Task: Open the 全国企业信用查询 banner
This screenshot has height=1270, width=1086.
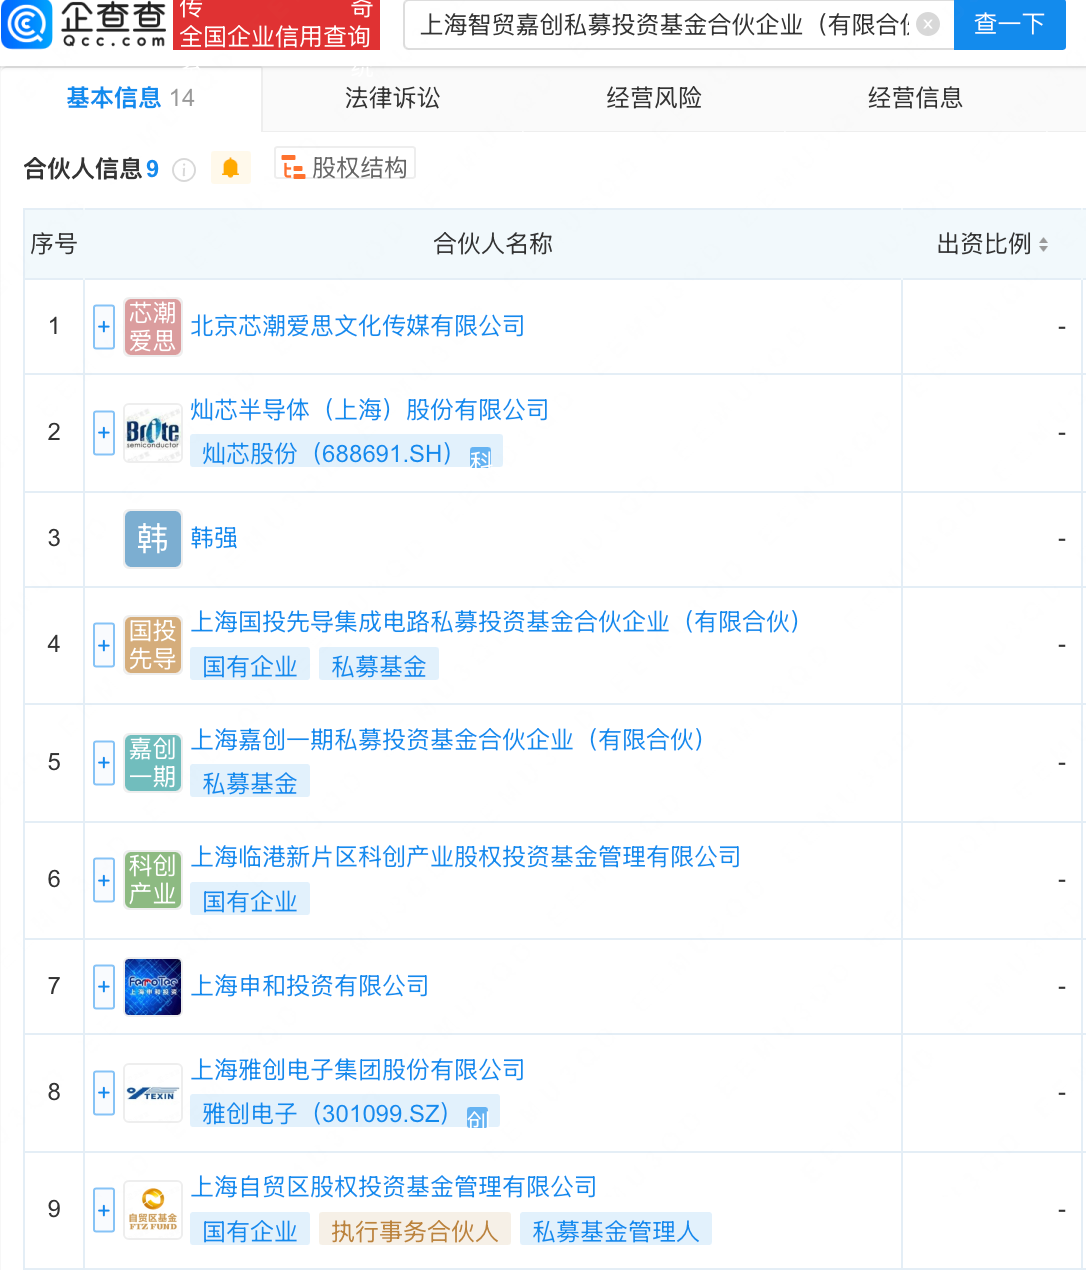Action: coord(275,25)
